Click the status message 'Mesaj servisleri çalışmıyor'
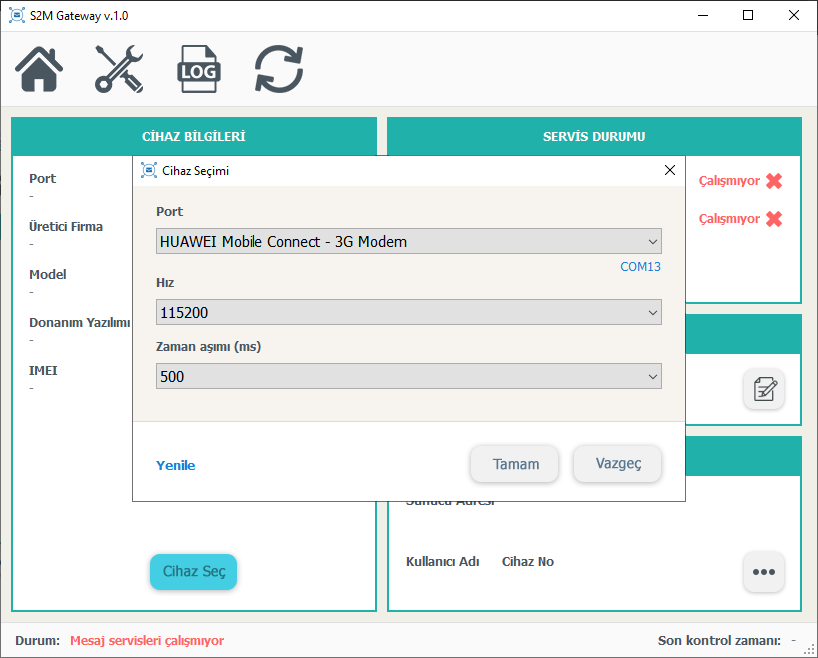 pyautogui.click(x=147, y=641)
